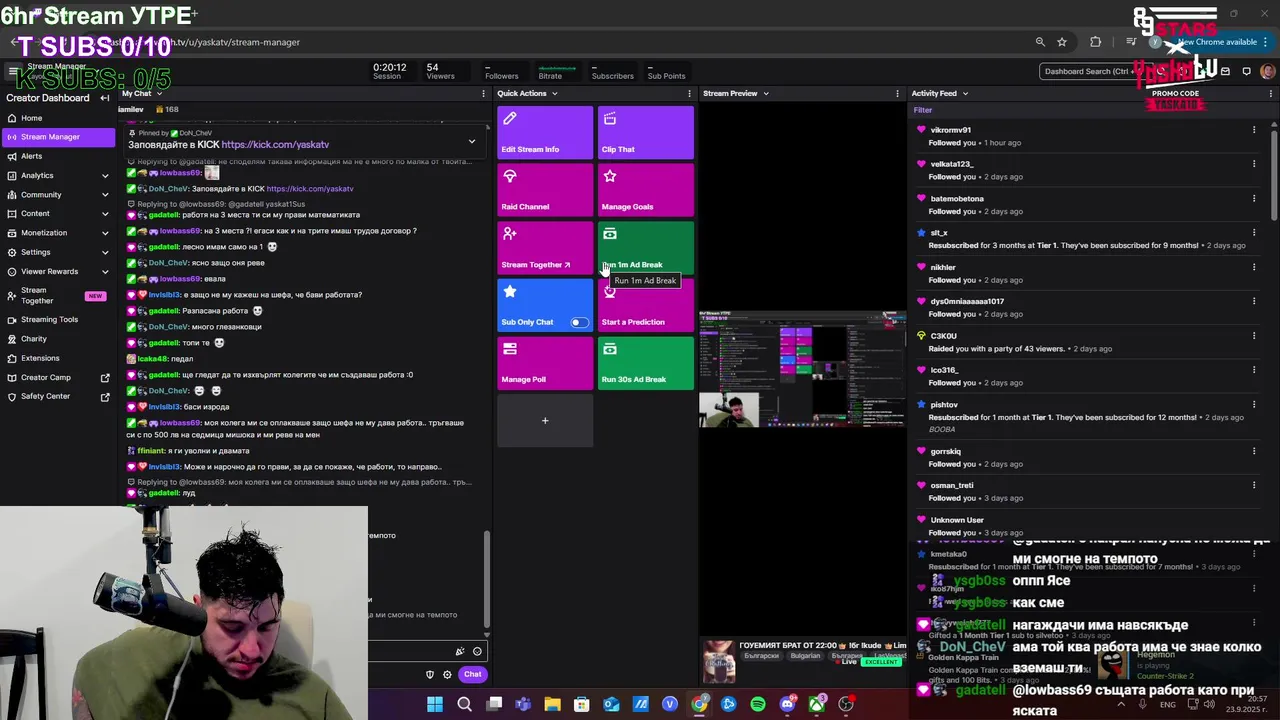Screen dimensions: 1280x720
Task: Click the Stream Preview video thumbnail
Action: pos(802,369)
